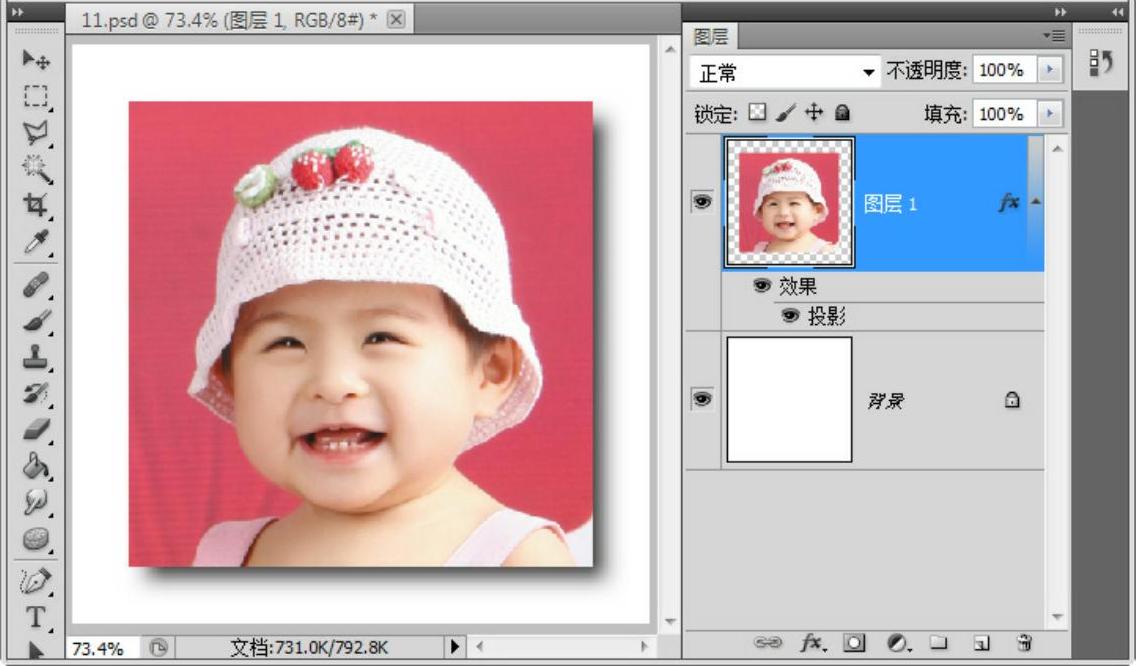Pick the Eyedropper tool
Viewport: 1136px width, 666px height.
click(x=36, y=241)
